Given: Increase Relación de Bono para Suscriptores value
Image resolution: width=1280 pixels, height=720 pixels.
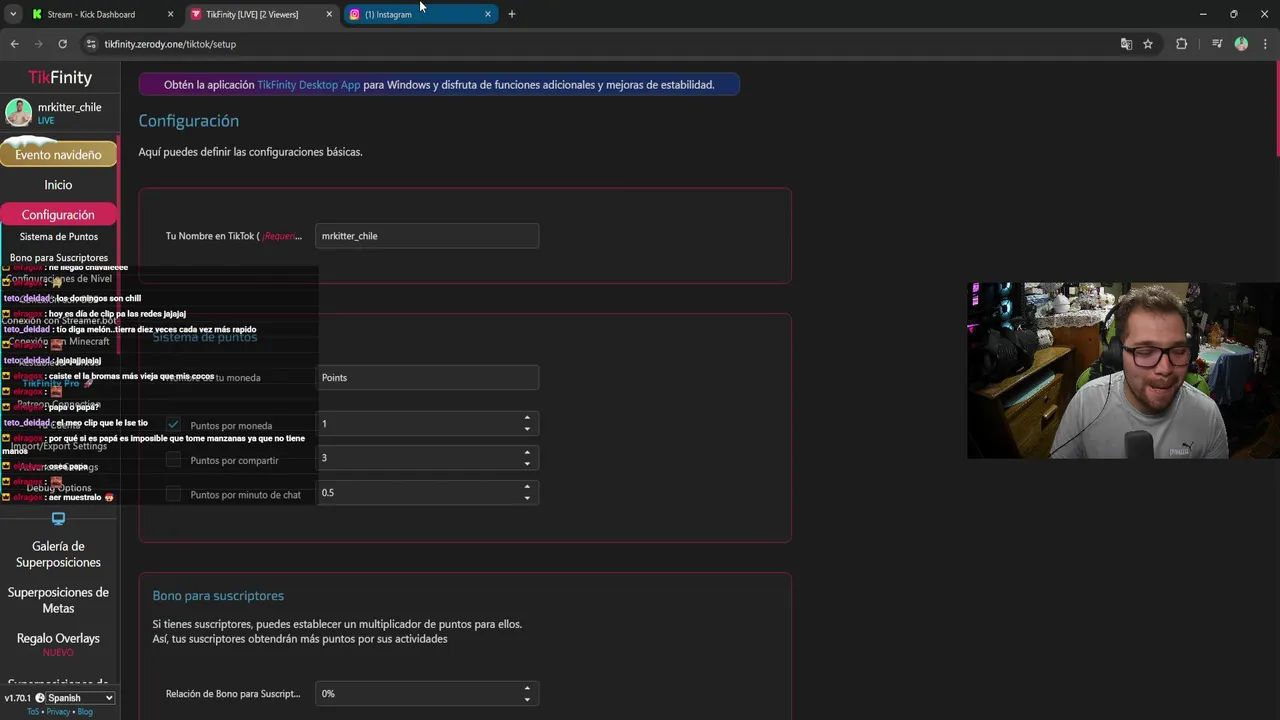Looking at the screenshot, I should 527,688.
